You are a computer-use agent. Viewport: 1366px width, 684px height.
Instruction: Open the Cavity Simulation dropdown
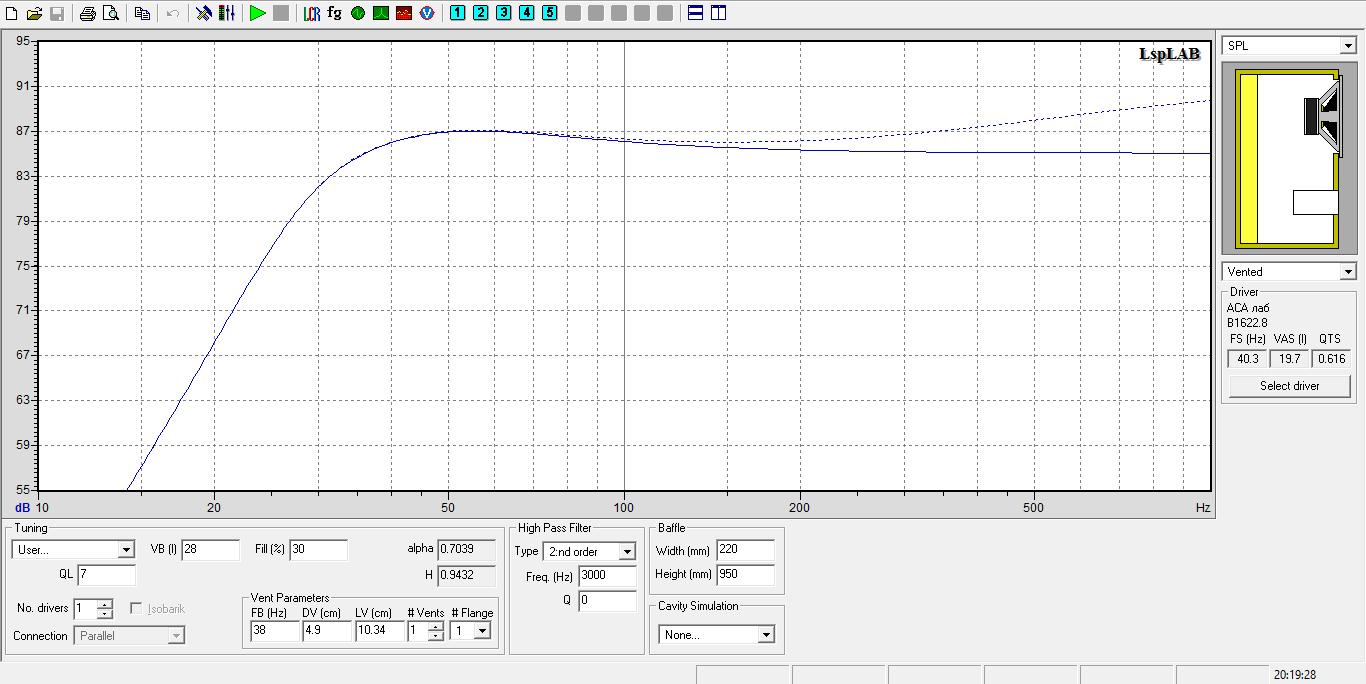[x=765, y=635]
